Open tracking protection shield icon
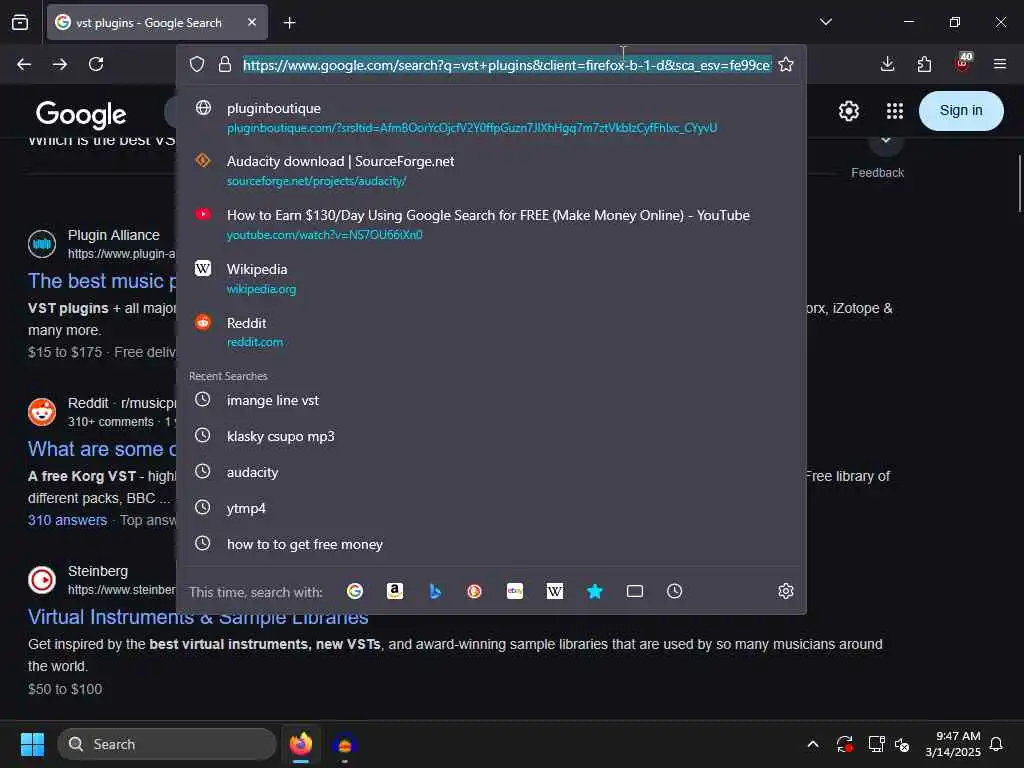This screenshot has width=1024, height=768. [x=197, y=64]
